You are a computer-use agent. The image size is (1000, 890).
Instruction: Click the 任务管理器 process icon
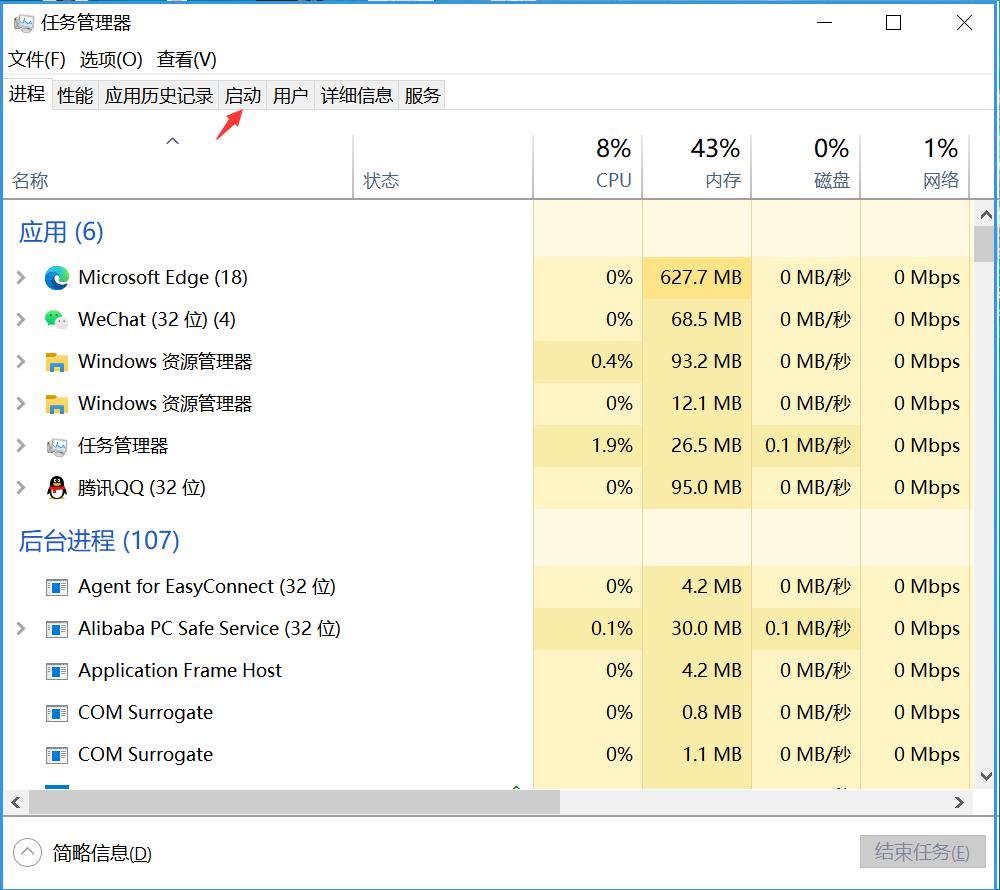57,446
